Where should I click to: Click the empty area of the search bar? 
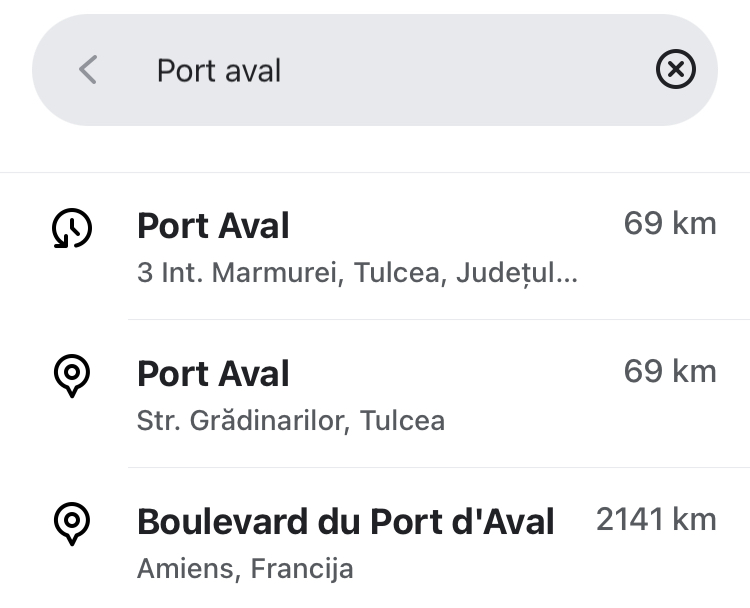[464, 70]
